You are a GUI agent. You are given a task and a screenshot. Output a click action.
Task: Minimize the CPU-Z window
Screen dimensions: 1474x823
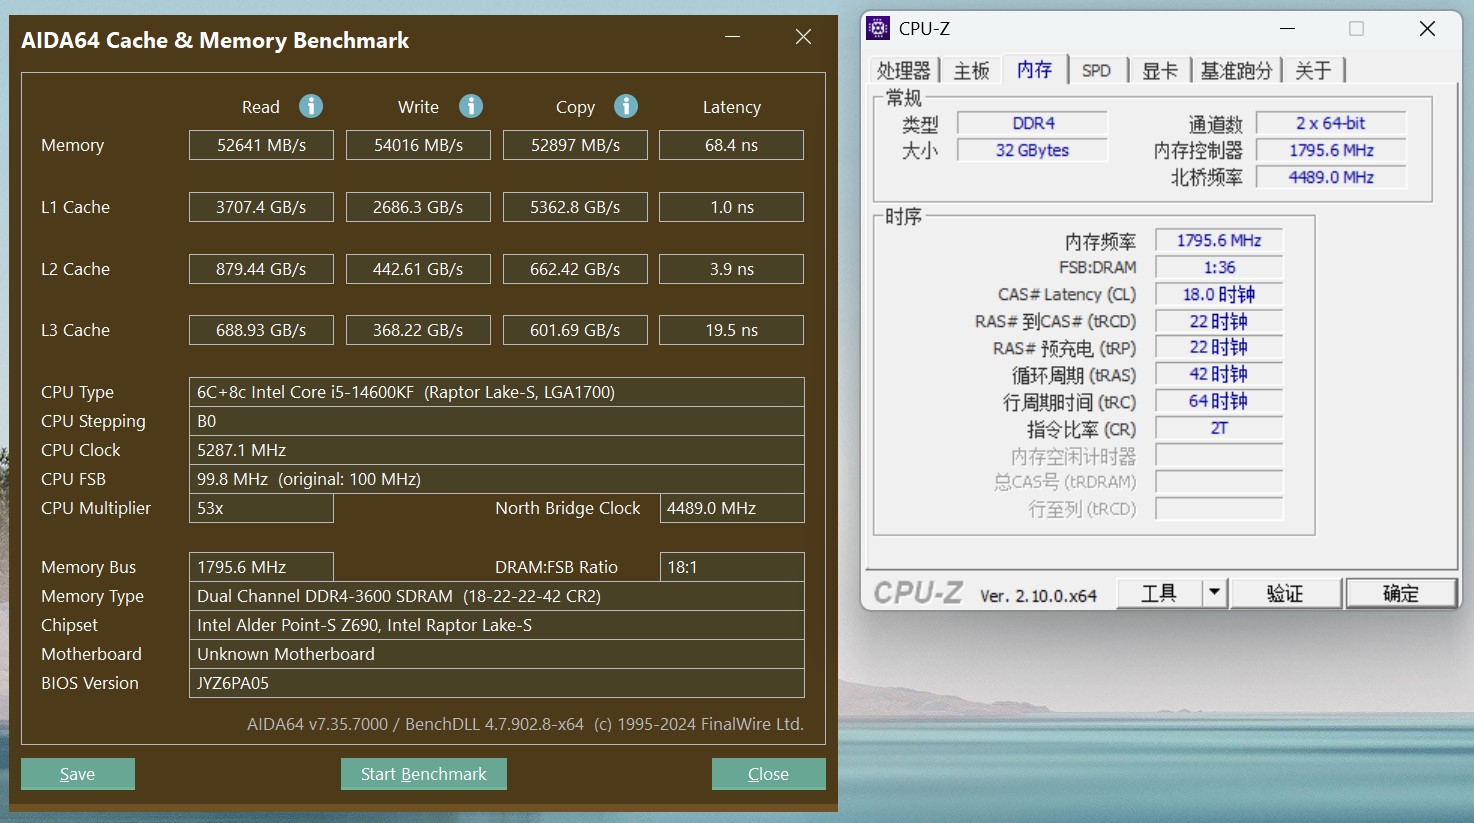click(x=1287, y=29)
